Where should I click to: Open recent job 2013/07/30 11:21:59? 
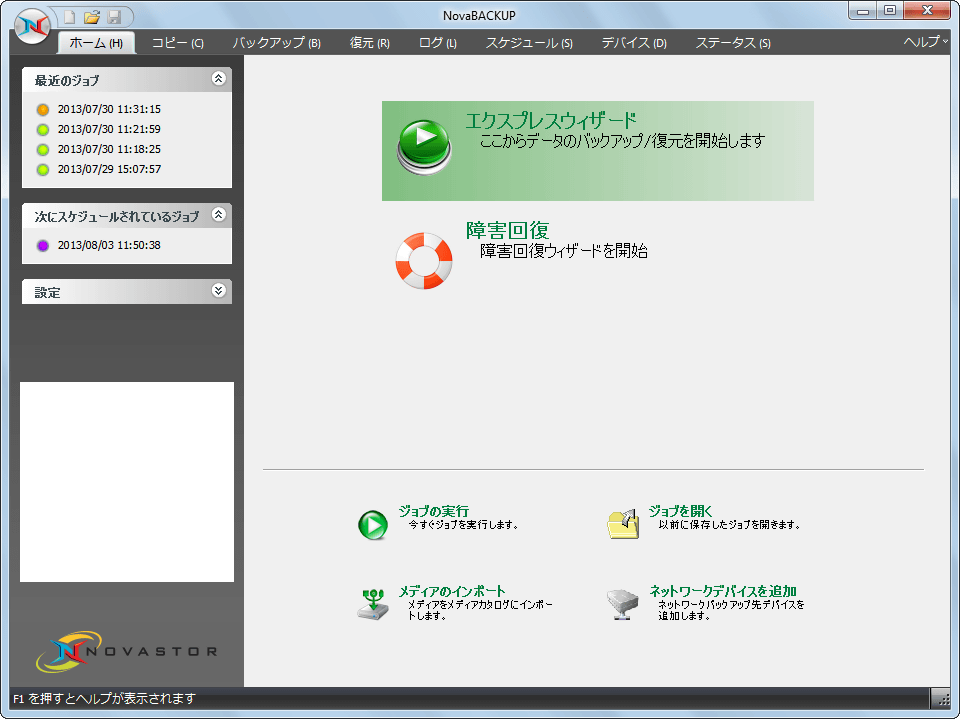coord(109,129)
